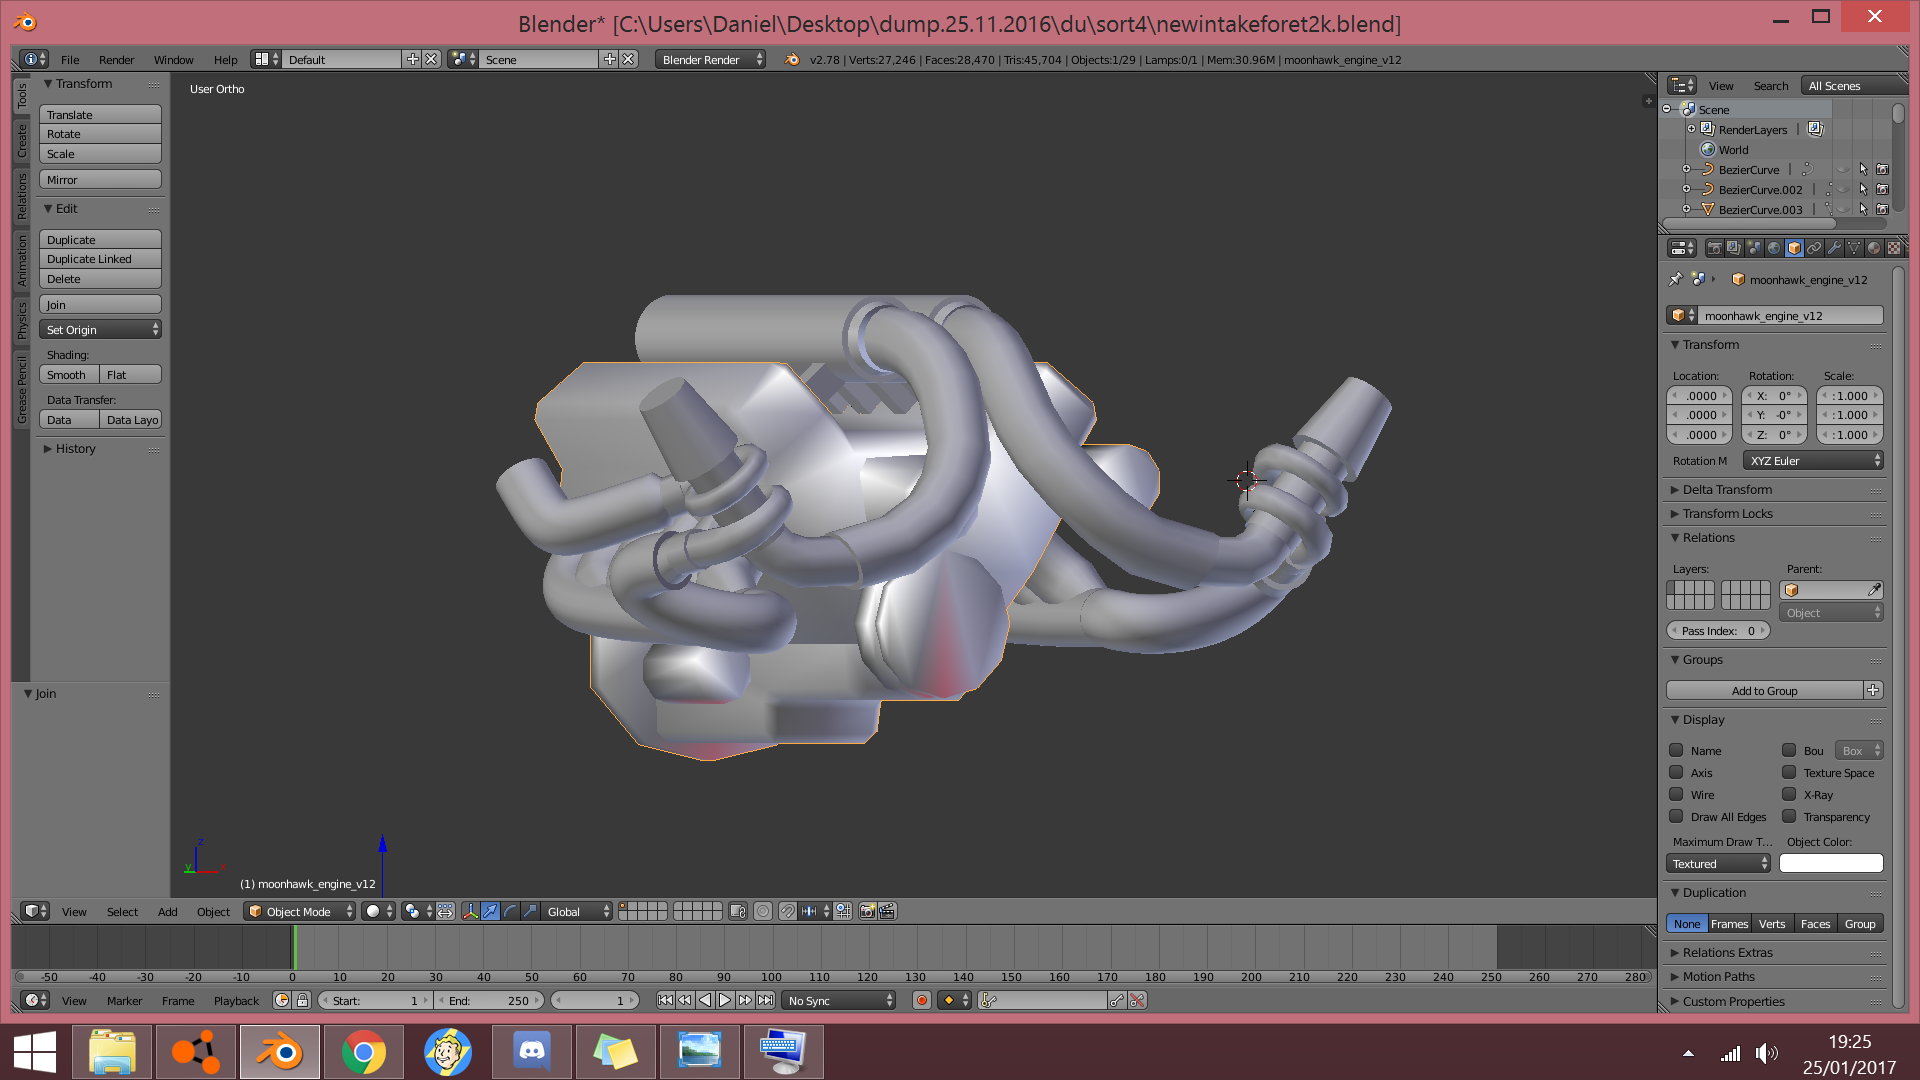Play the animation forward
The width and height of the screenshot is (1920, 1080).
coord(725,1000)
